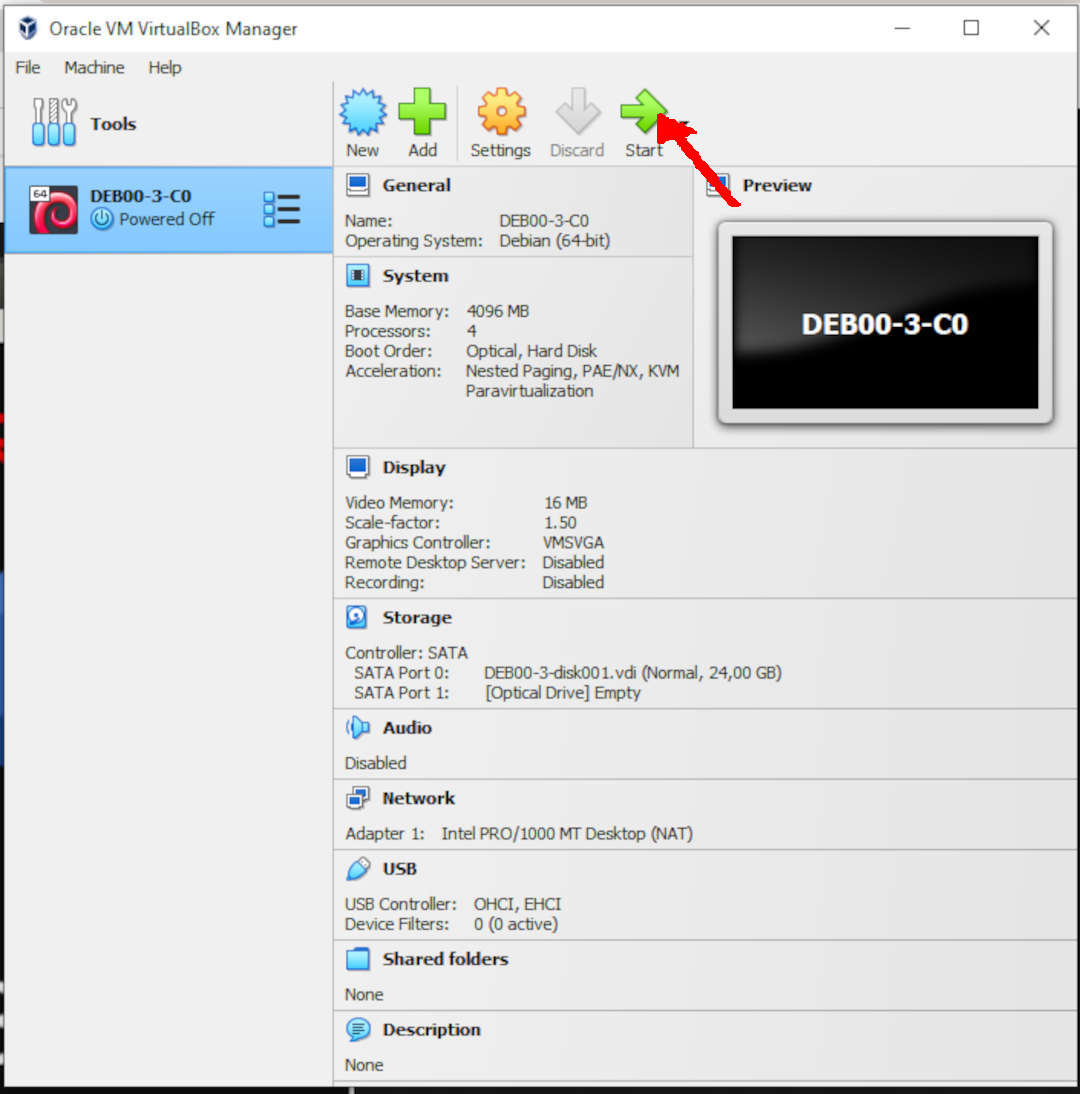
Task: Click the Shared folders section header
Action: click(445, 959)
